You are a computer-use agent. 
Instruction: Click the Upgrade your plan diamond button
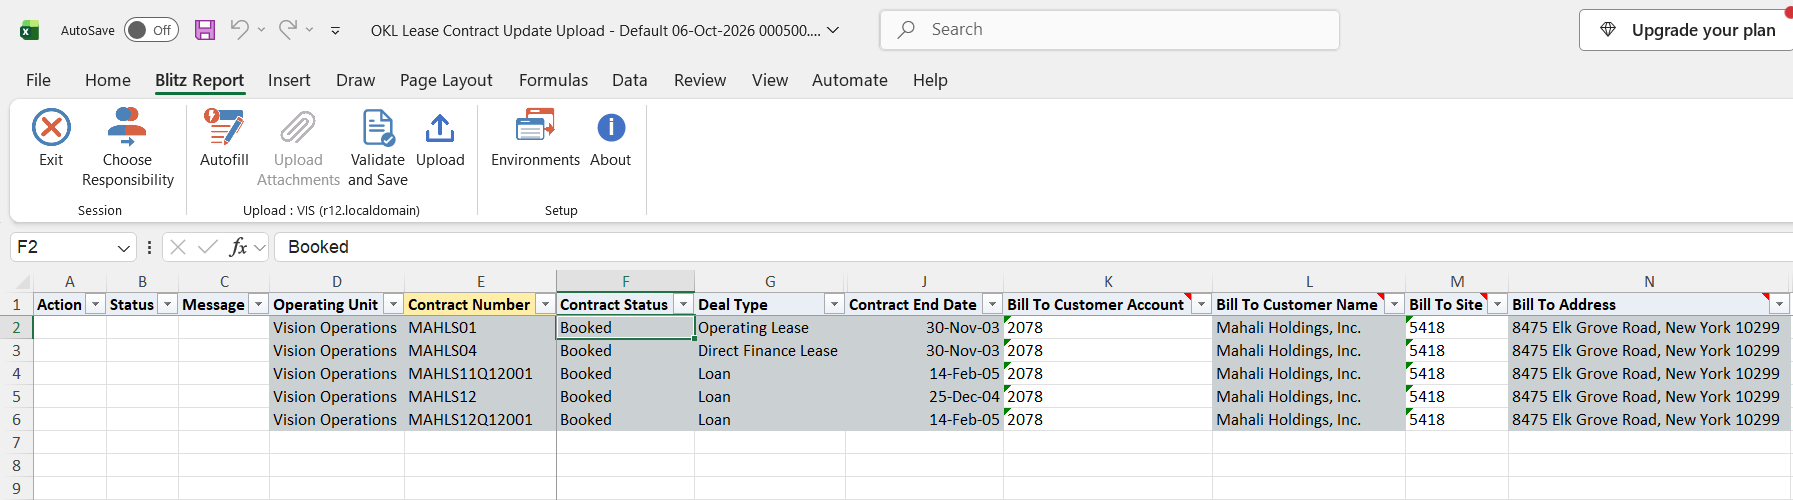(x=1687, y=30)
